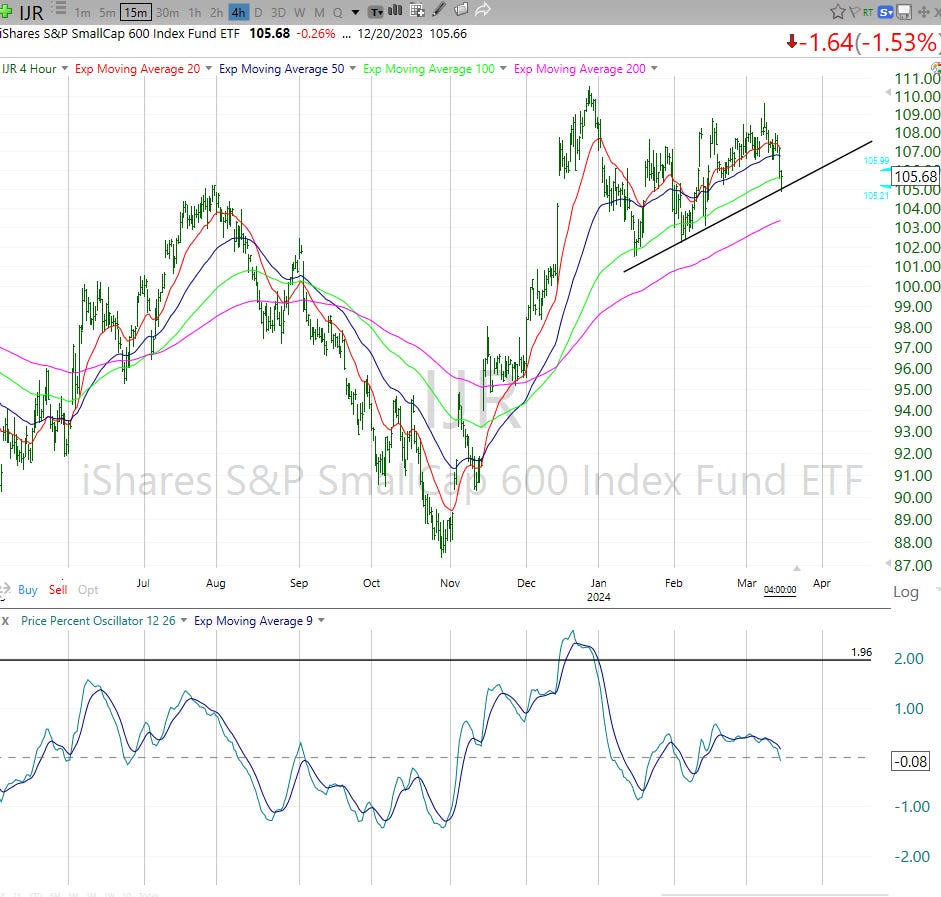941x897 pixels.
Task: Expand the Exp Moving Average 50 dropdown
Action: tap(352, 68)
